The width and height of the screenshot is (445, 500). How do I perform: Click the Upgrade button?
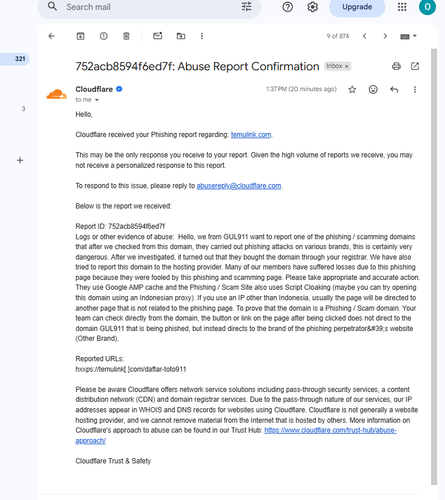(x=357, y=7)
